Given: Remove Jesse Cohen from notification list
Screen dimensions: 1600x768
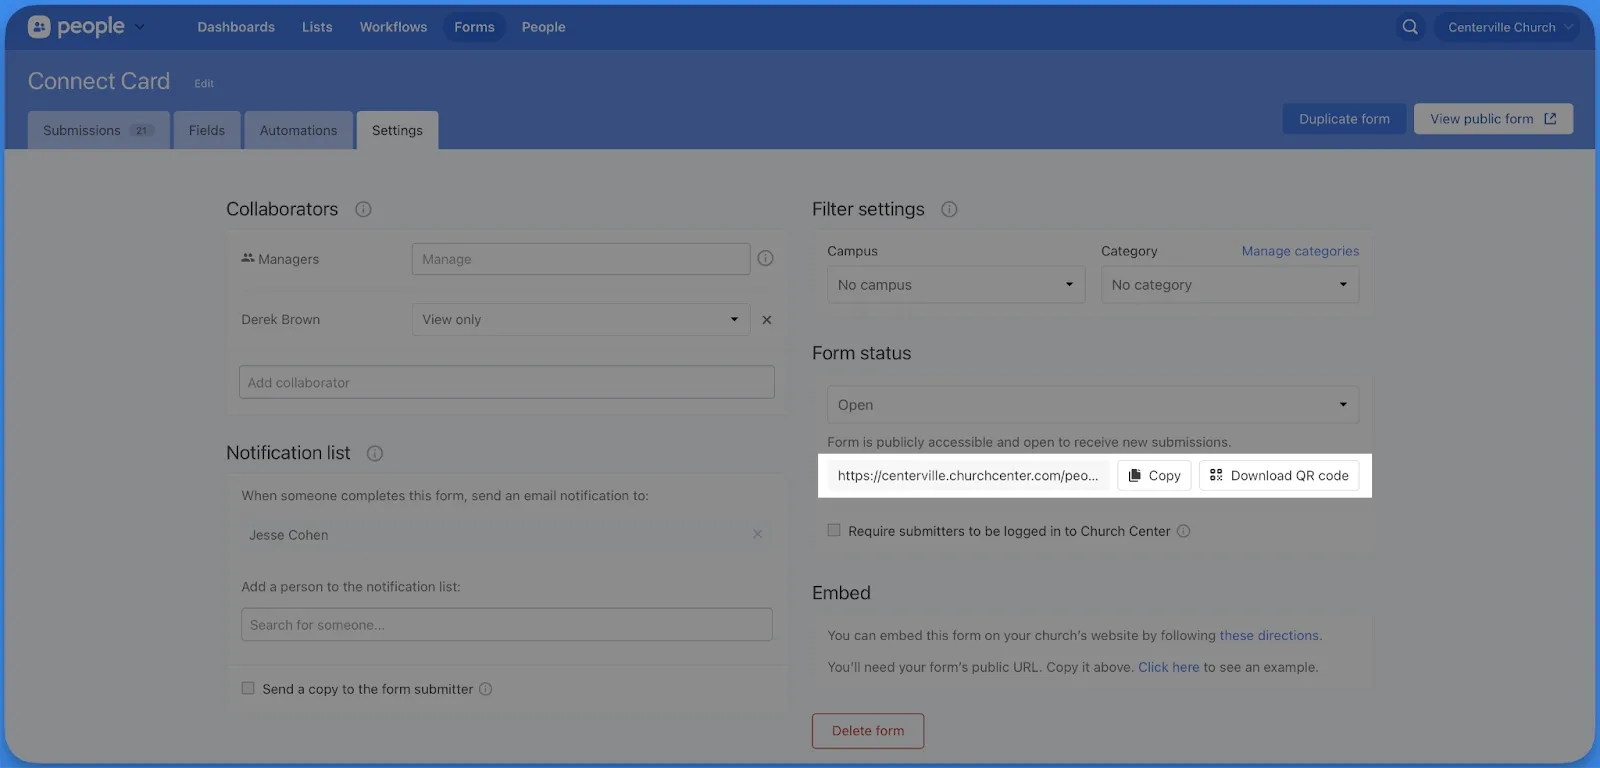Looking at the screenshot, I should click(757, 535).
